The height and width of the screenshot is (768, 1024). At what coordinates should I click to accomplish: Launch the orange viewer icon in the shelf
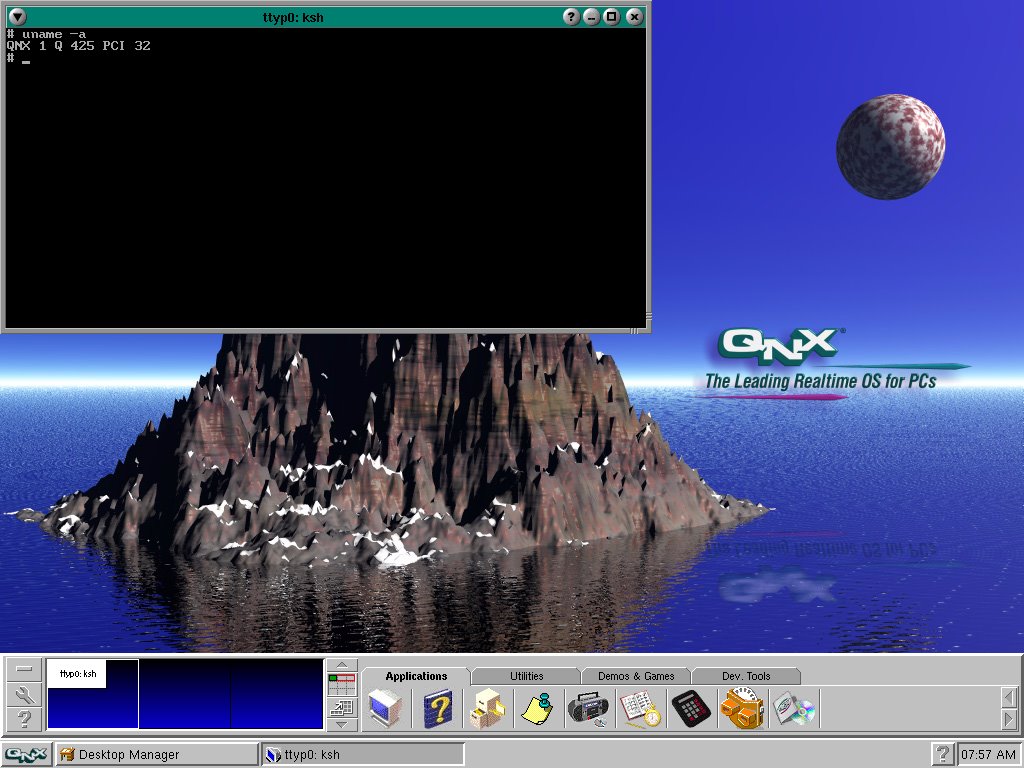pyautogui.click(x=741, y=709)
